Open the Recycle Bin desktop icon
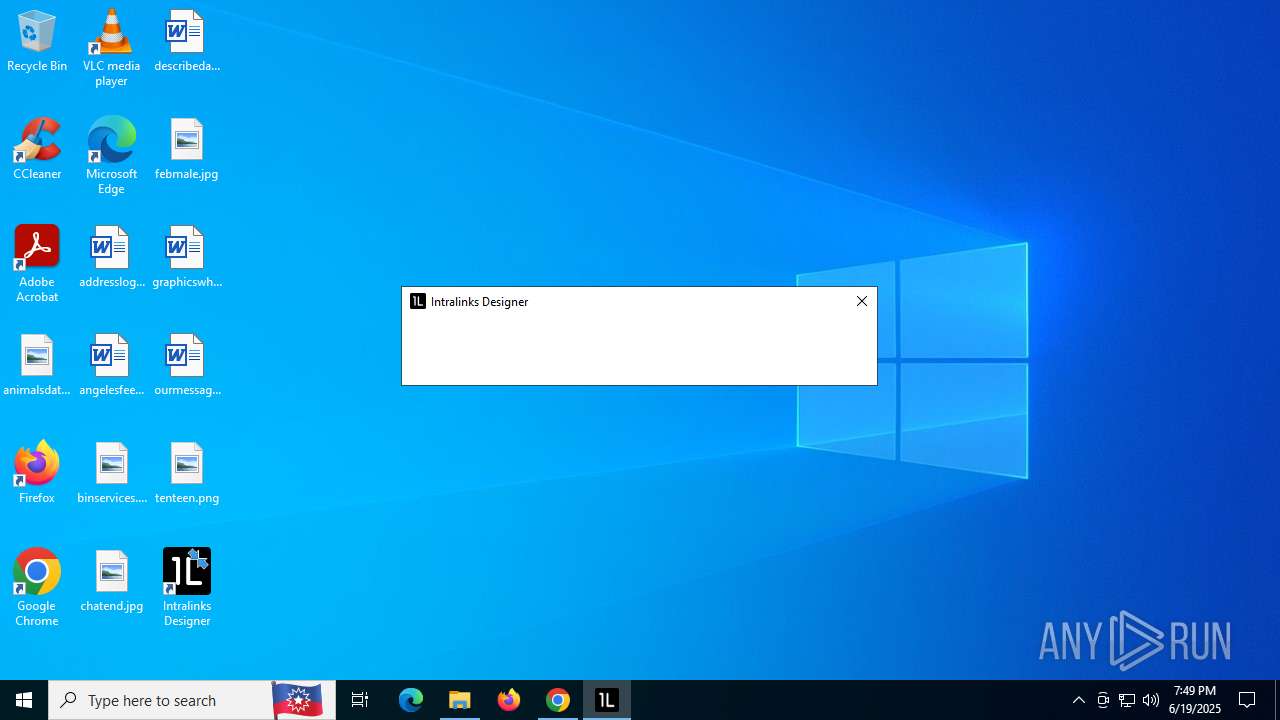Screen dimensions: 1280x720 (37, 41)
